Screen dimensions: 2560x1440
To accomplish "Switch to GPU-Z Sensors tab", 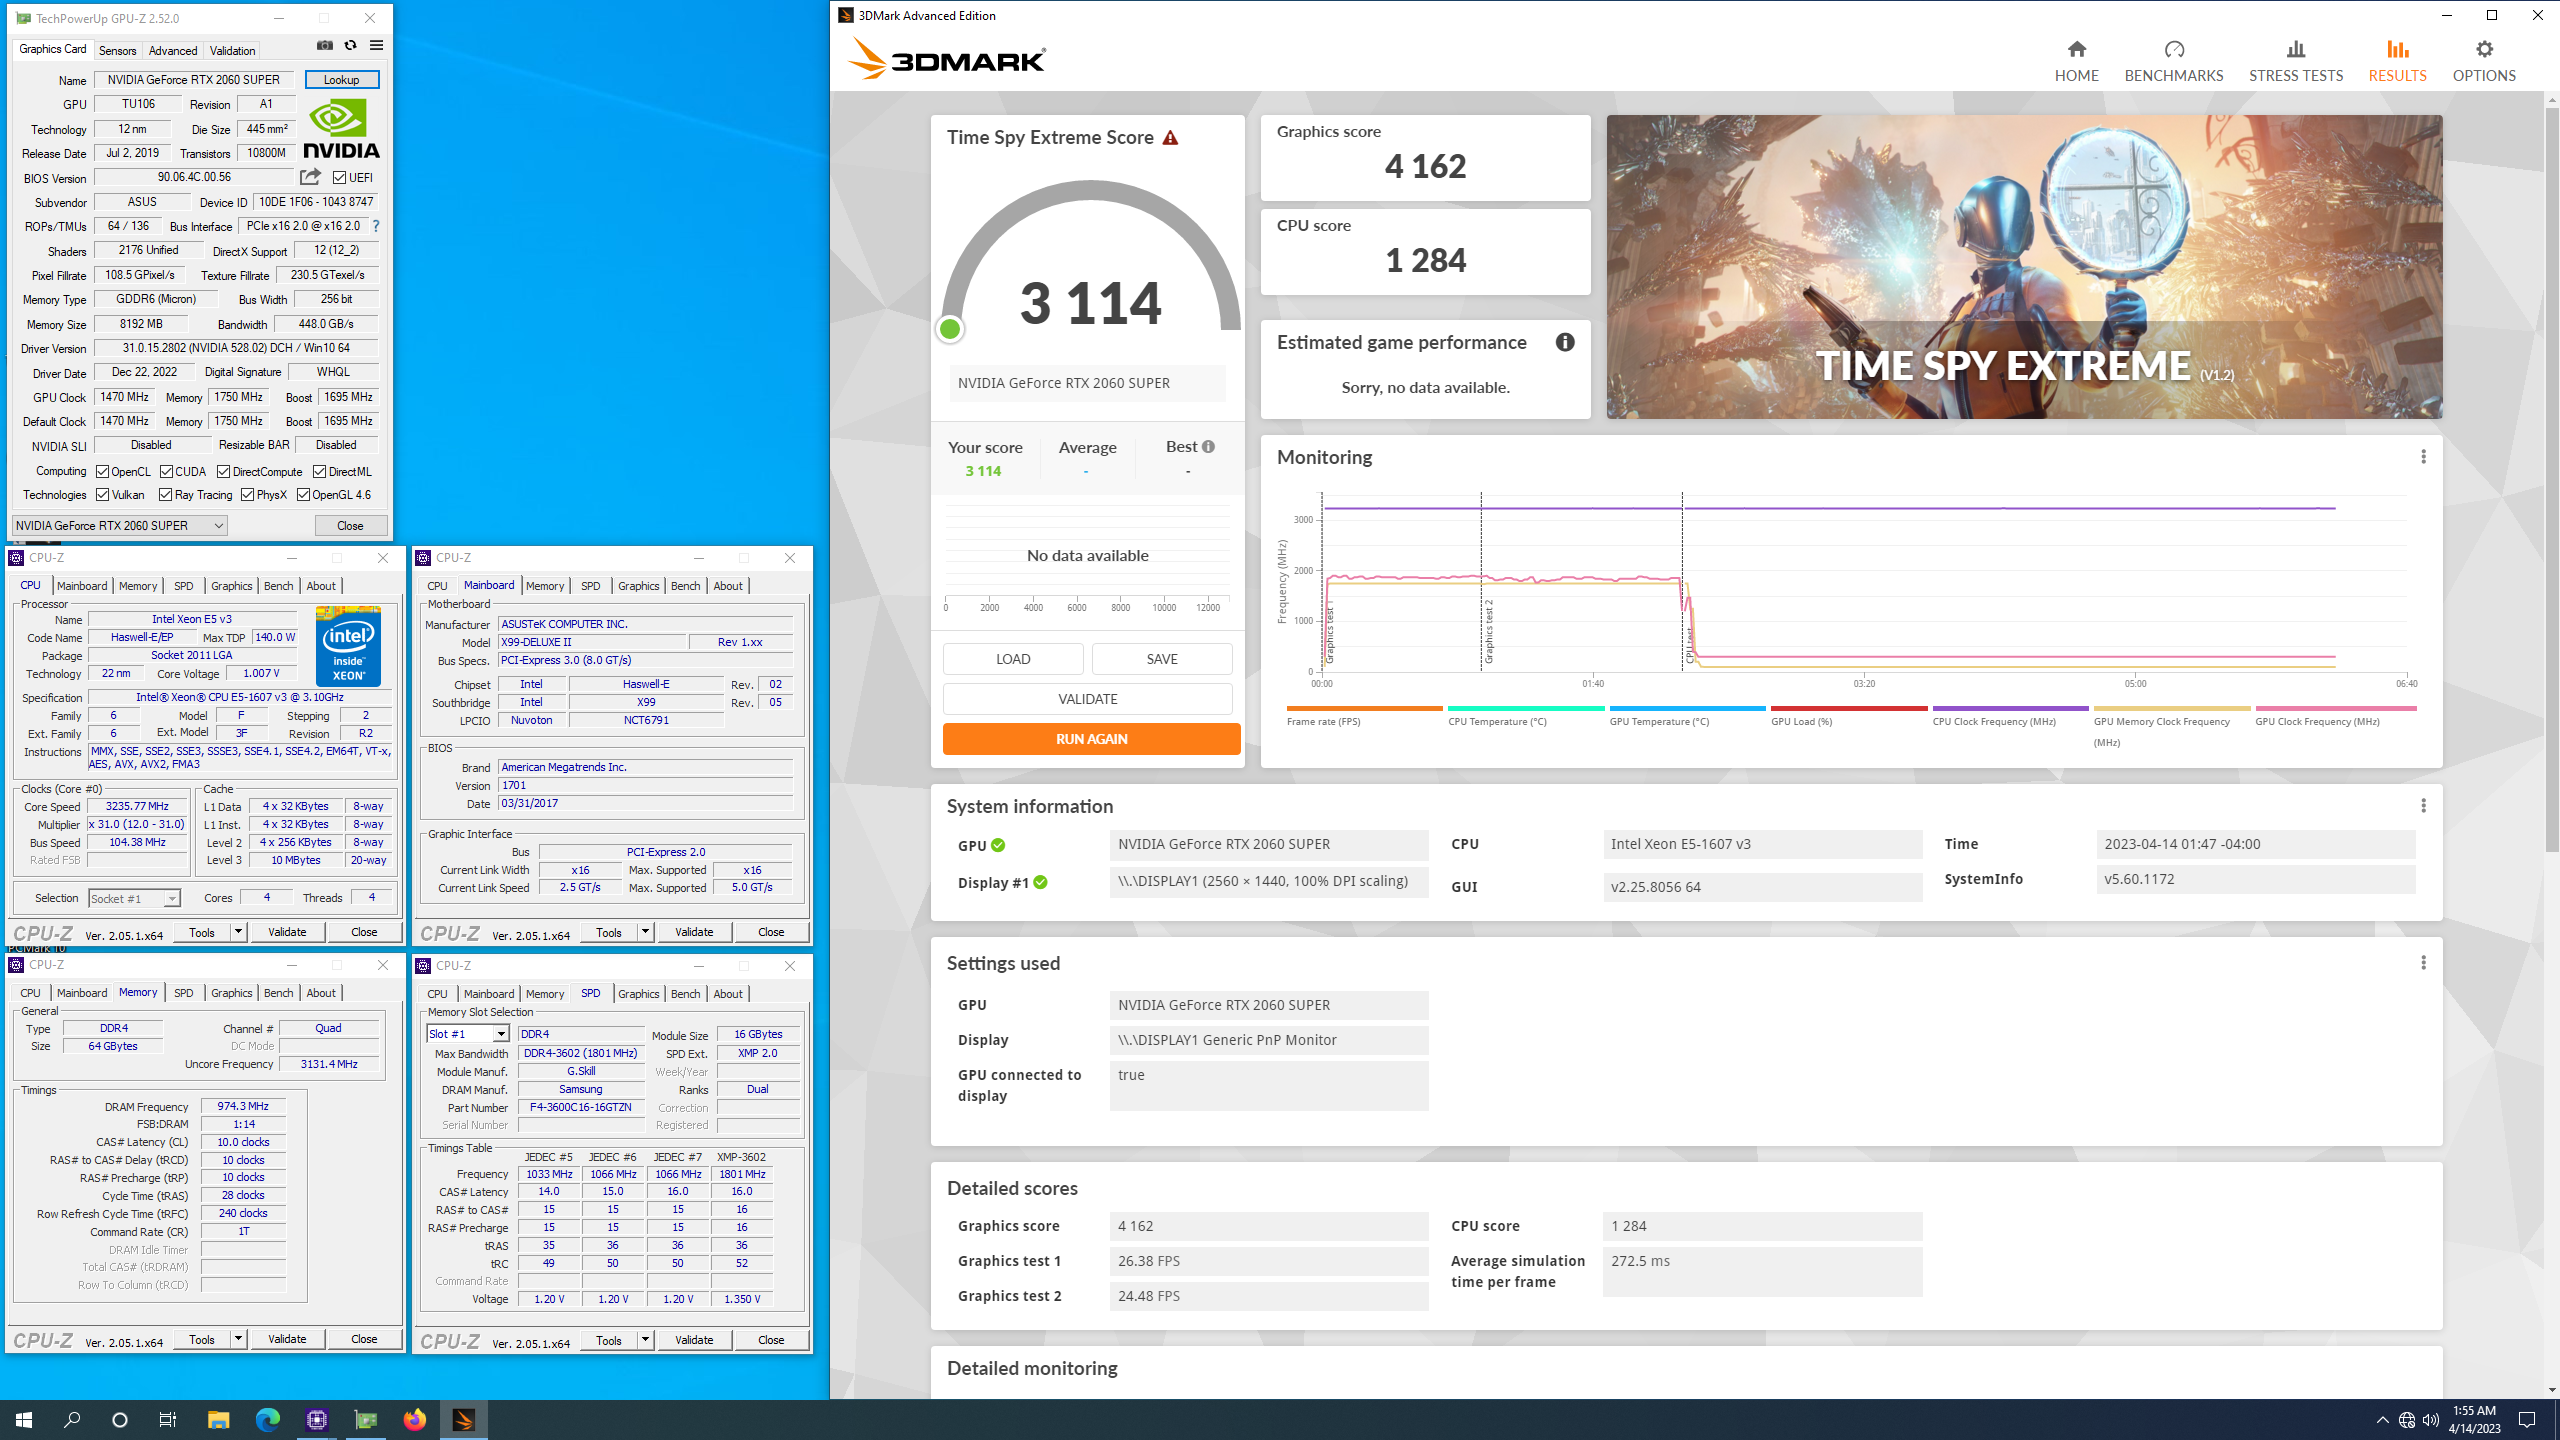I will [118, 51].
